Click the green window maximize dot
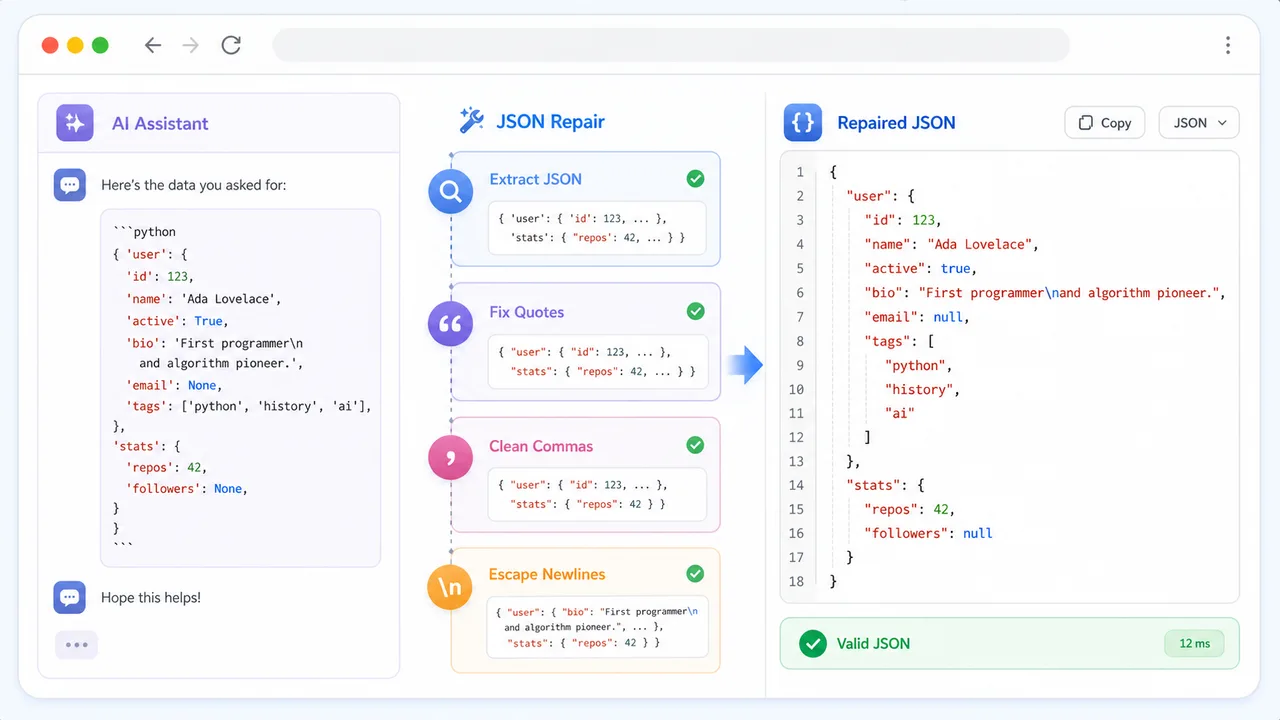The image size is (1280, 720). coord(100,45)
